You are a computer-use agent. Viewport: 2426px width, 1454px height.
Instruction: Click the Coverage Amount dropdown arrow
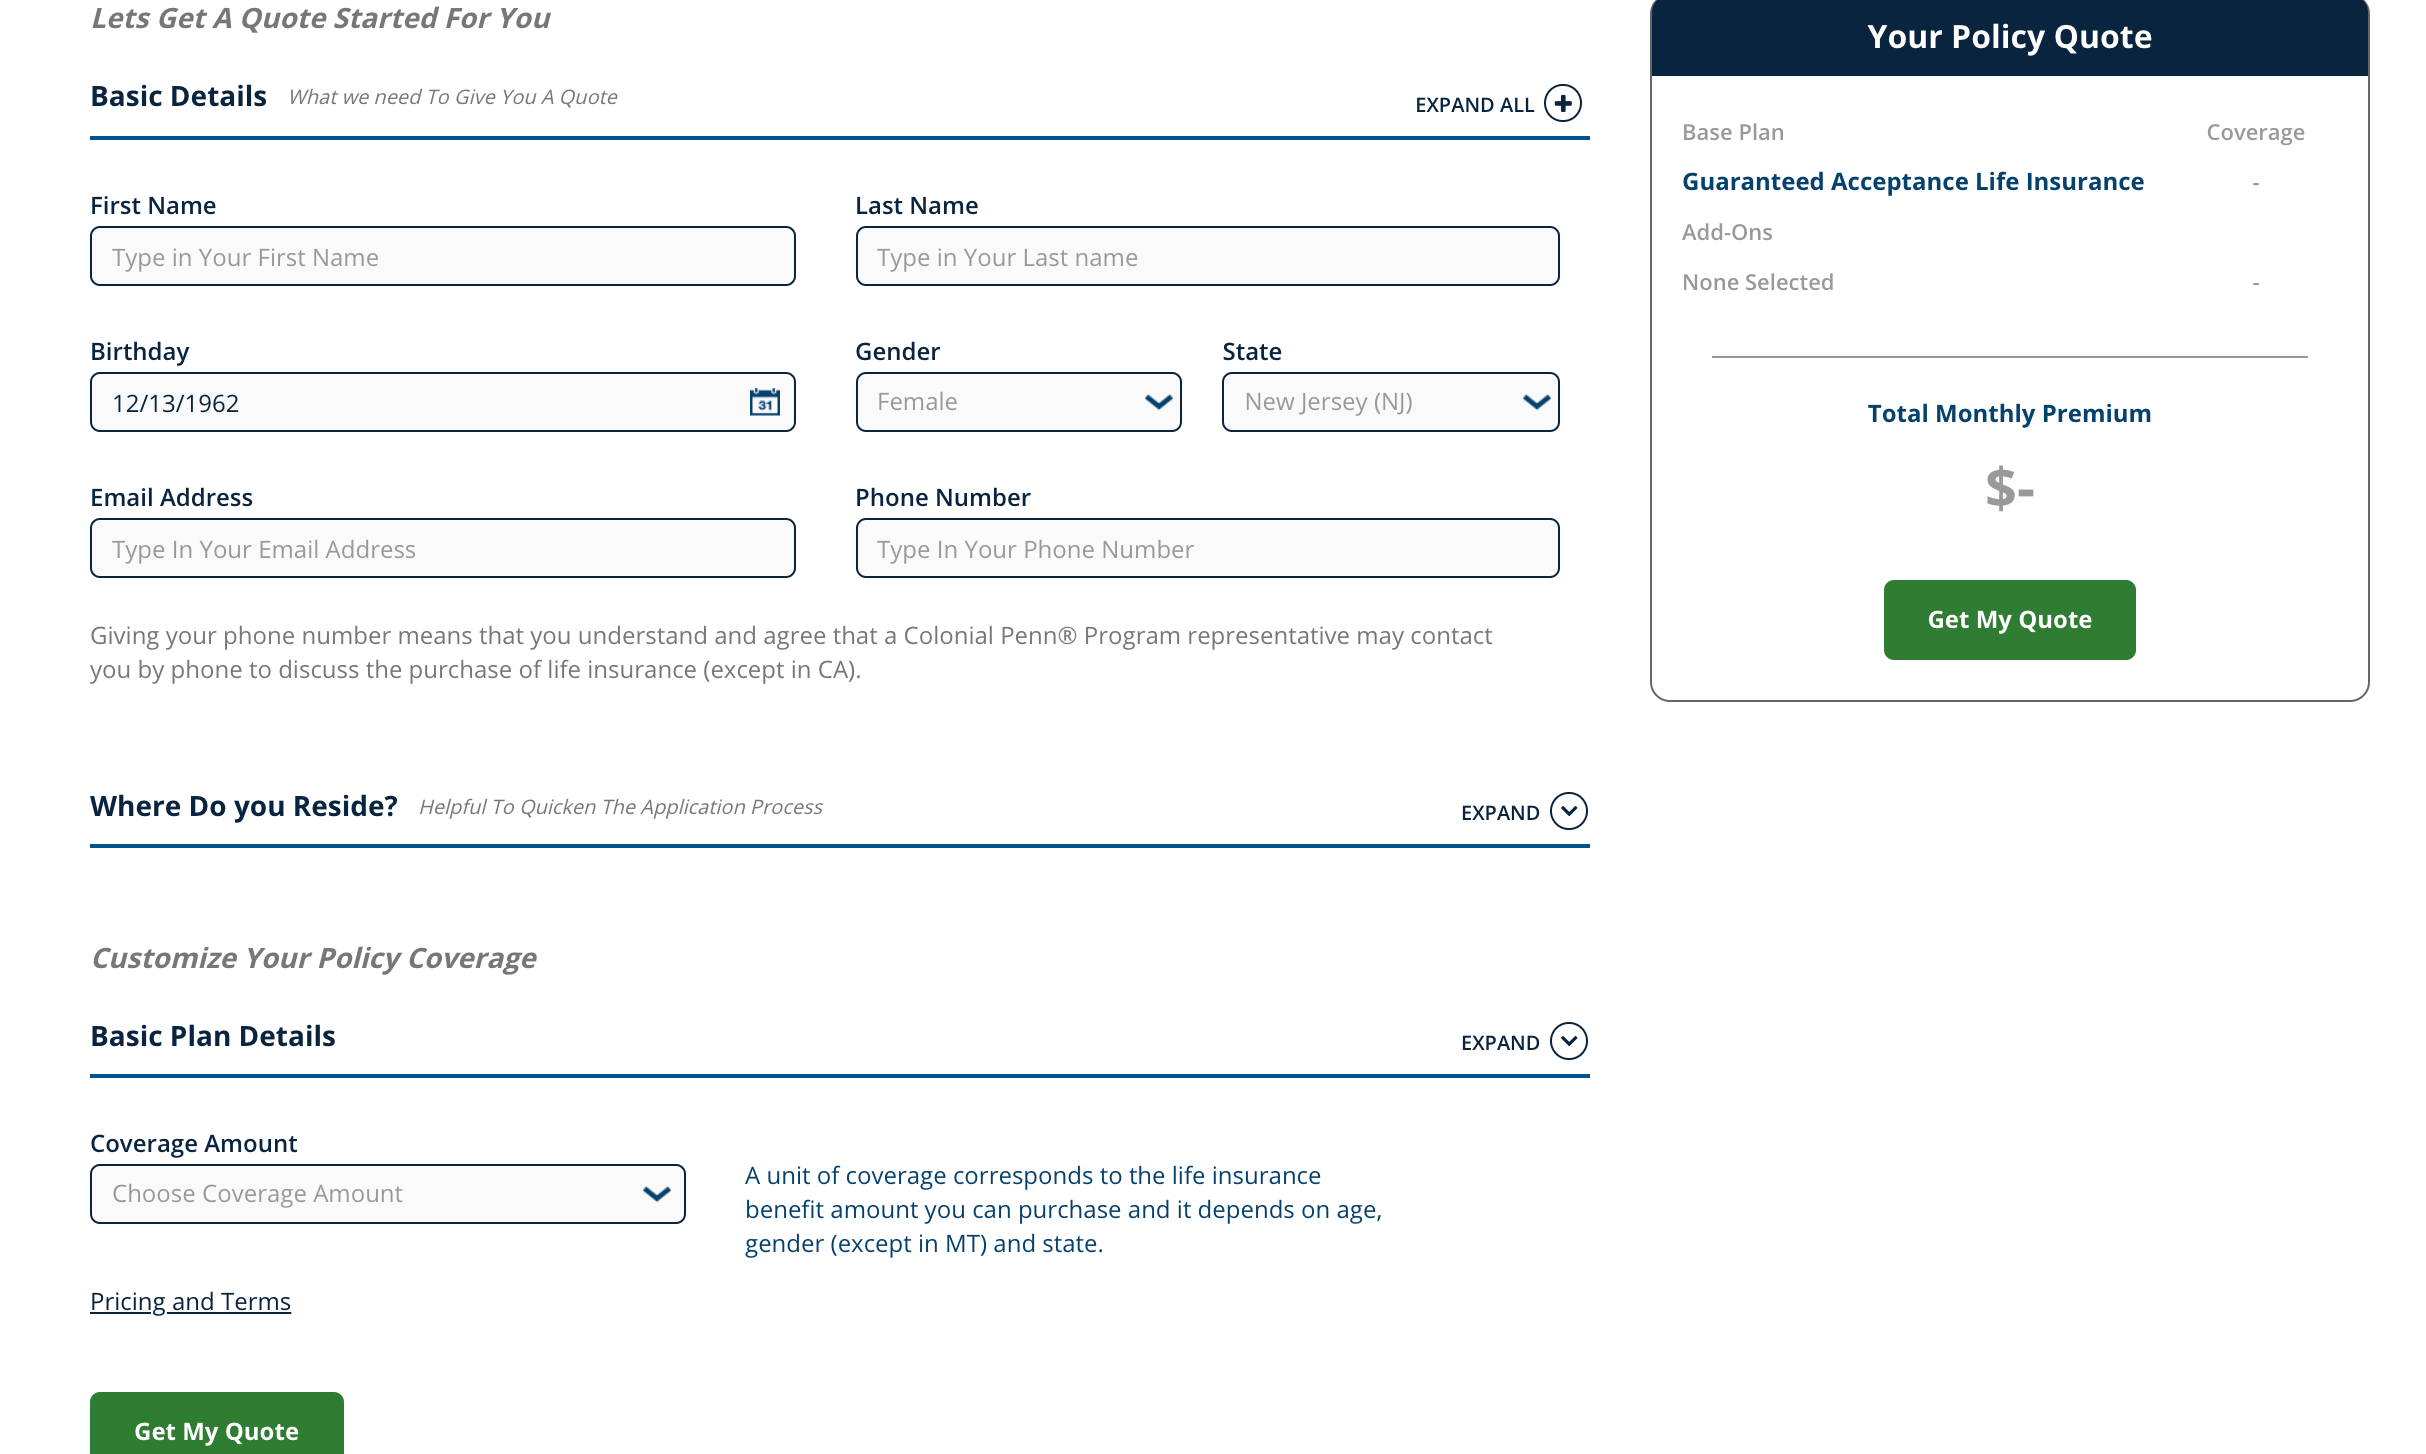point(656,1193)
